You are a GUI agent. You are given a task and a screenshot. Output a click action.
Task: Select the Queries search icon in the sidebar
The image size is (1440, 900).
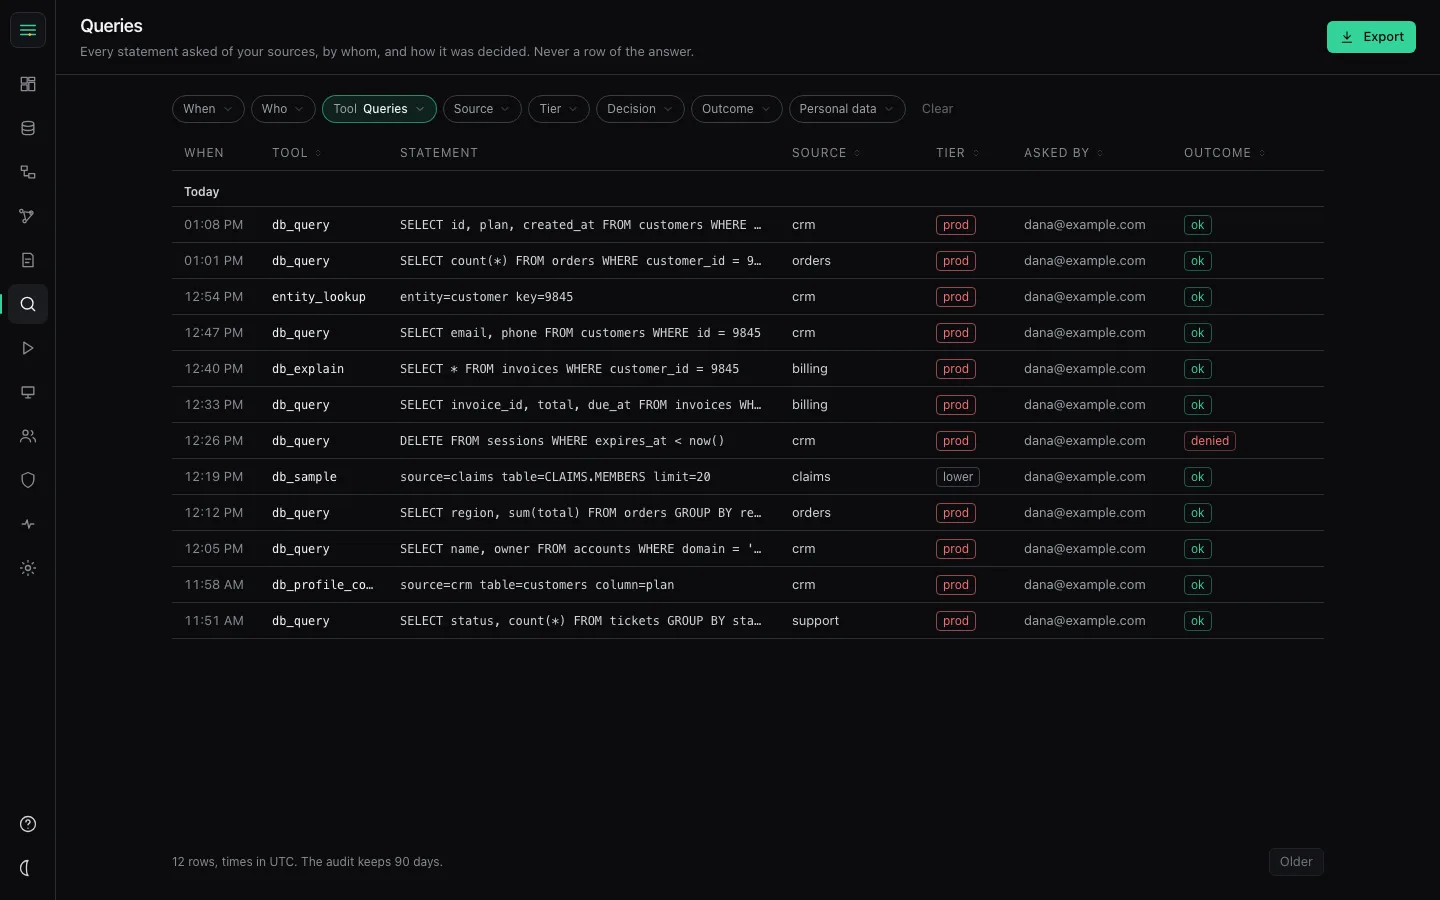click(x=28, y=304)
